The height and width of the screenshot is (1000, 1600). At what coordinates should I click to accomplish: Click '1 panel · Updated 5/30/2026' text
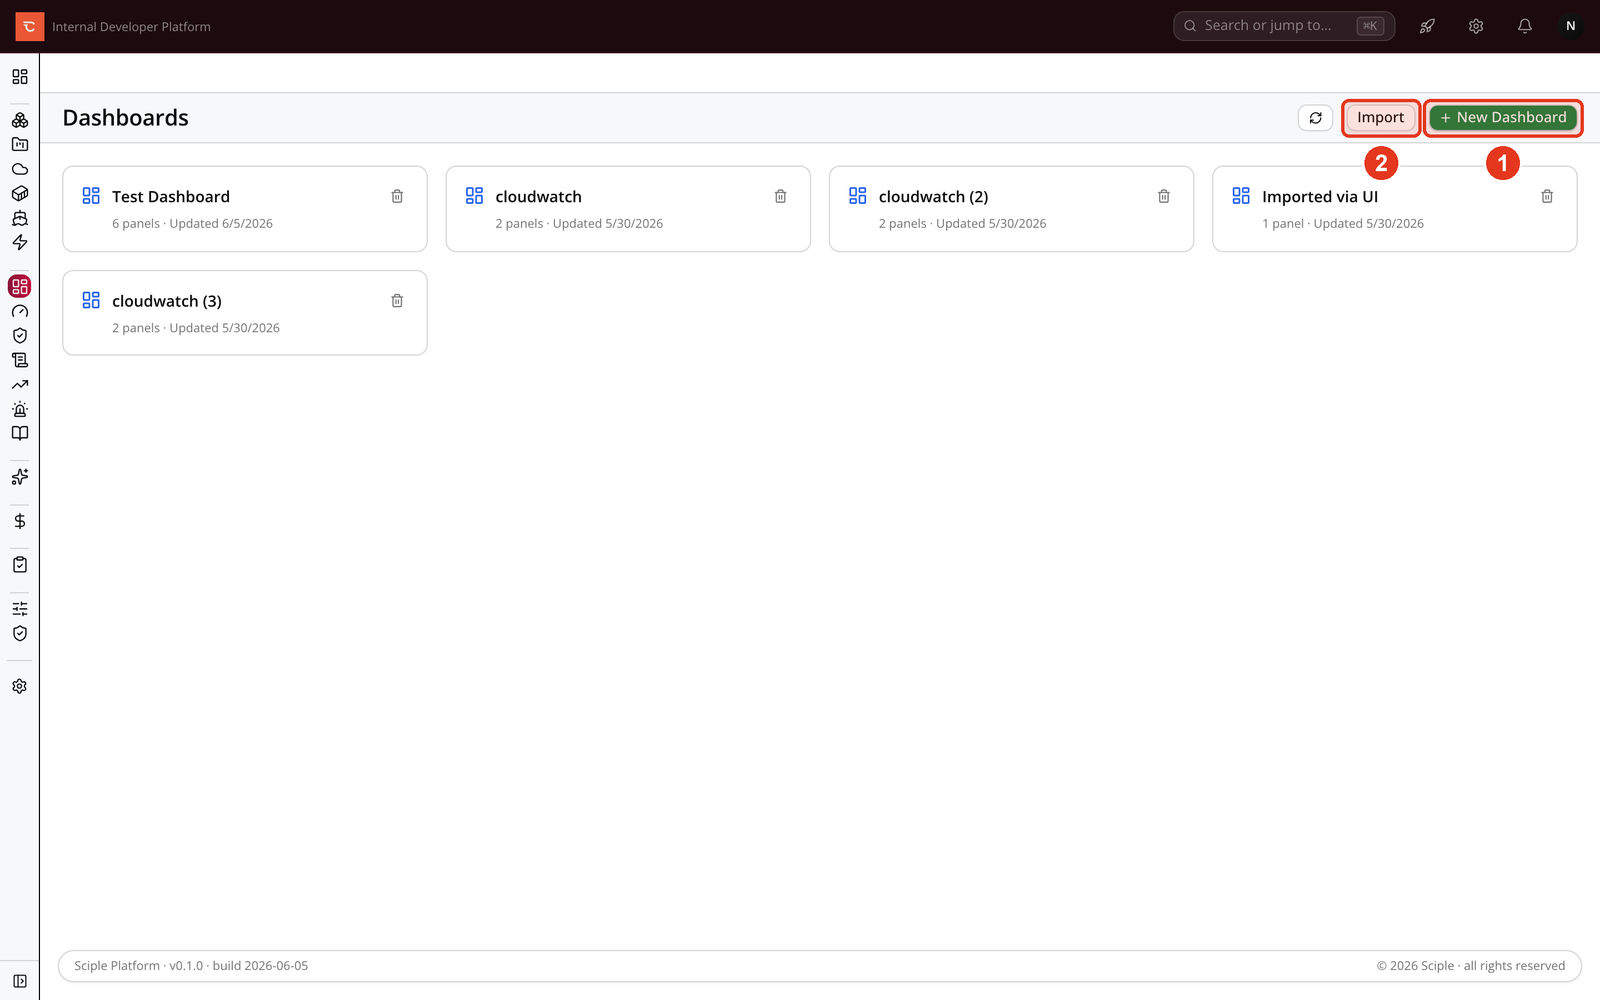click(x=1343, y=224)
